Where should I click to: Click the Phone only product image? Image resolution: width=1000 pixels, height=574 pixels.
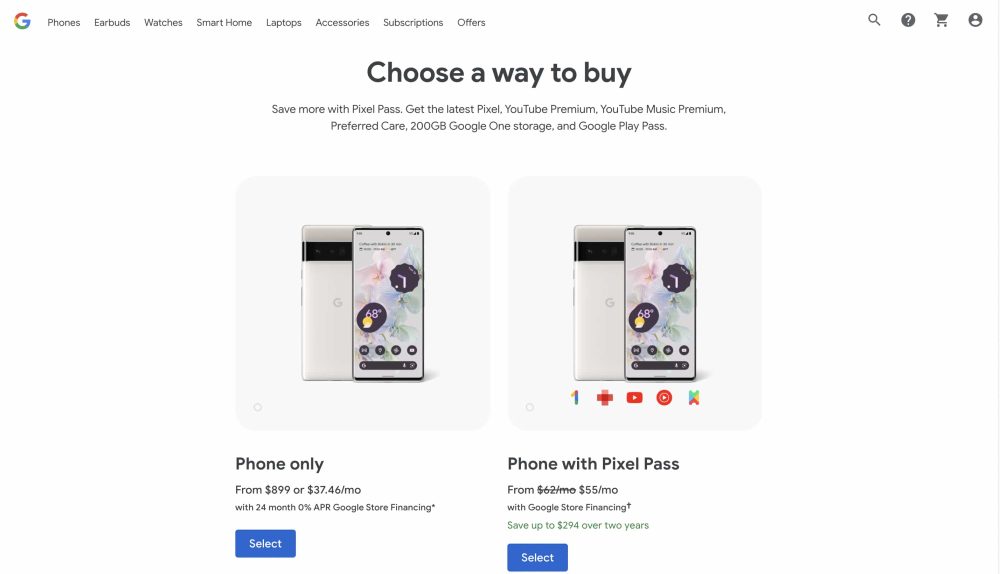point(363,303)
